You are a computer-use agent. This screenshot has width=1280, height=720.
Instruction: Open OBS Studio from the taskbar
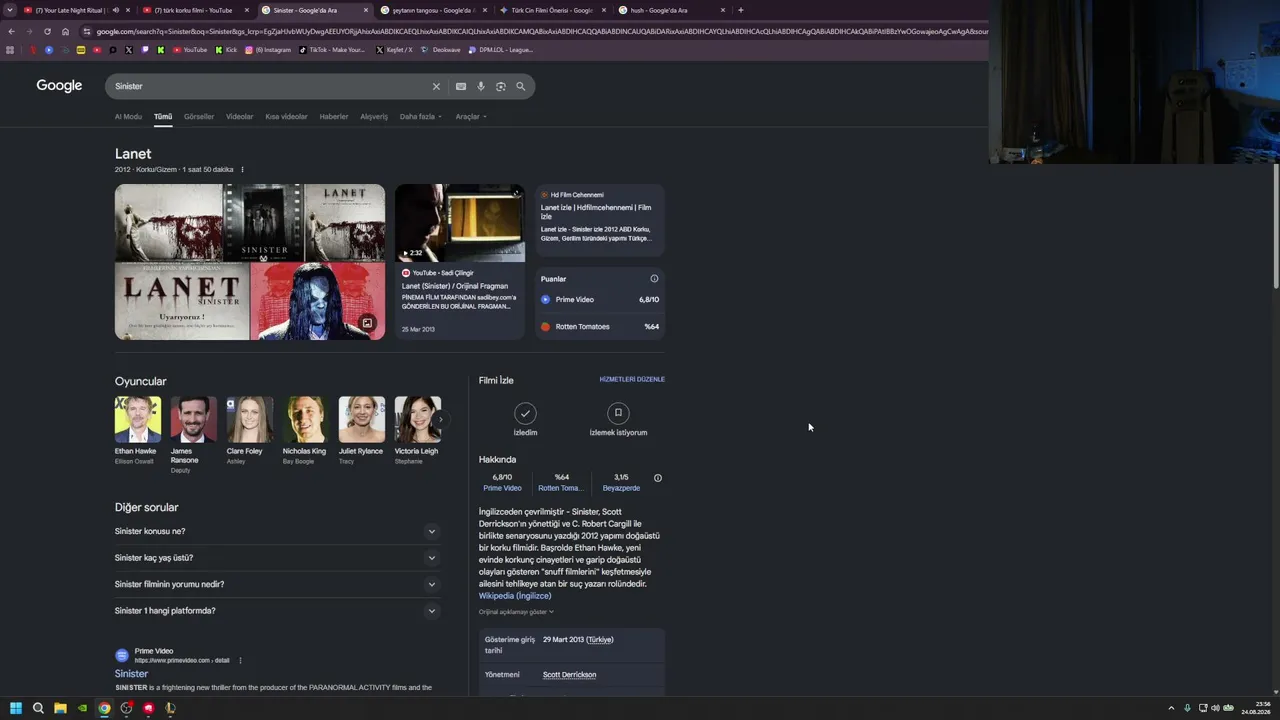(126, 708)
